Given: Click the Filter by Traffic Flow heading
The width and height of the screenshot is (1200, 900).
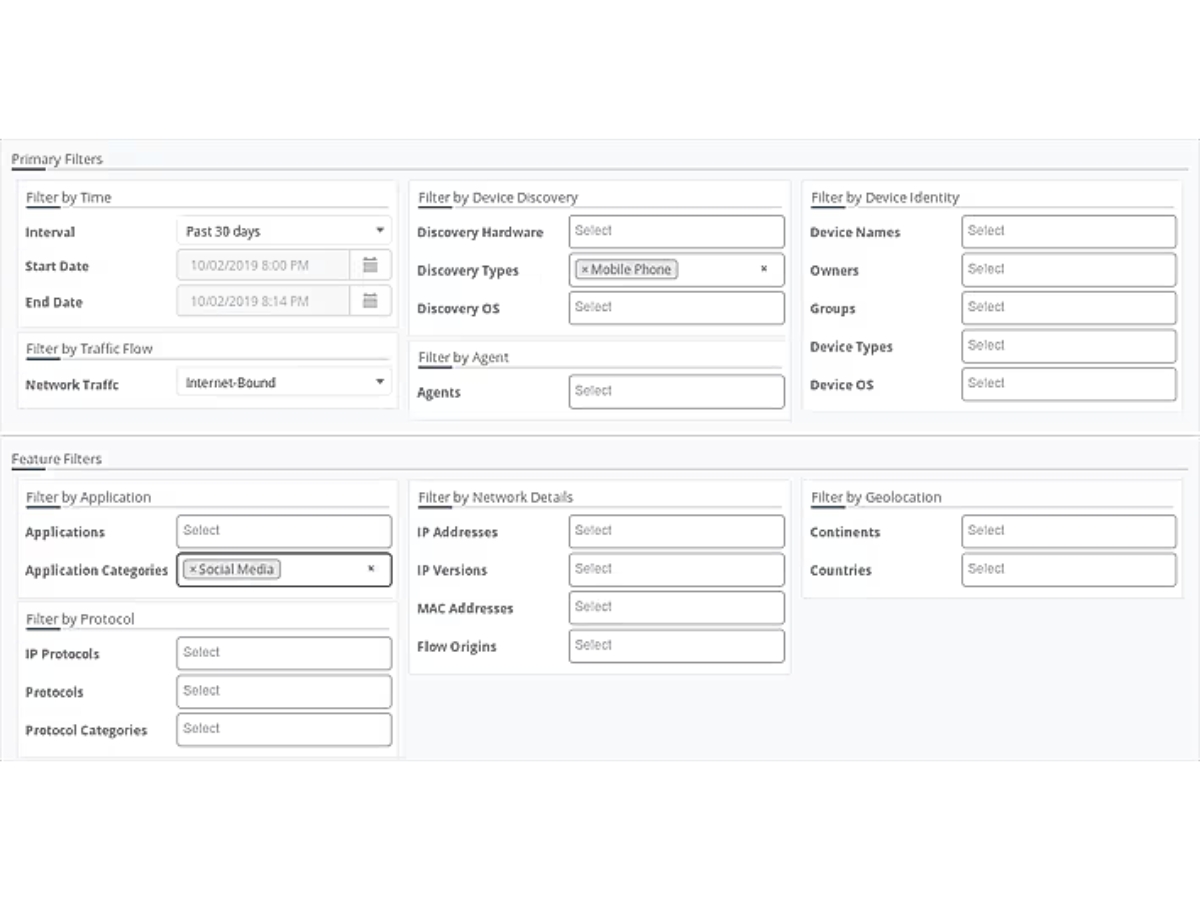Looking at the screenshot, I should [x=89, y=348].
